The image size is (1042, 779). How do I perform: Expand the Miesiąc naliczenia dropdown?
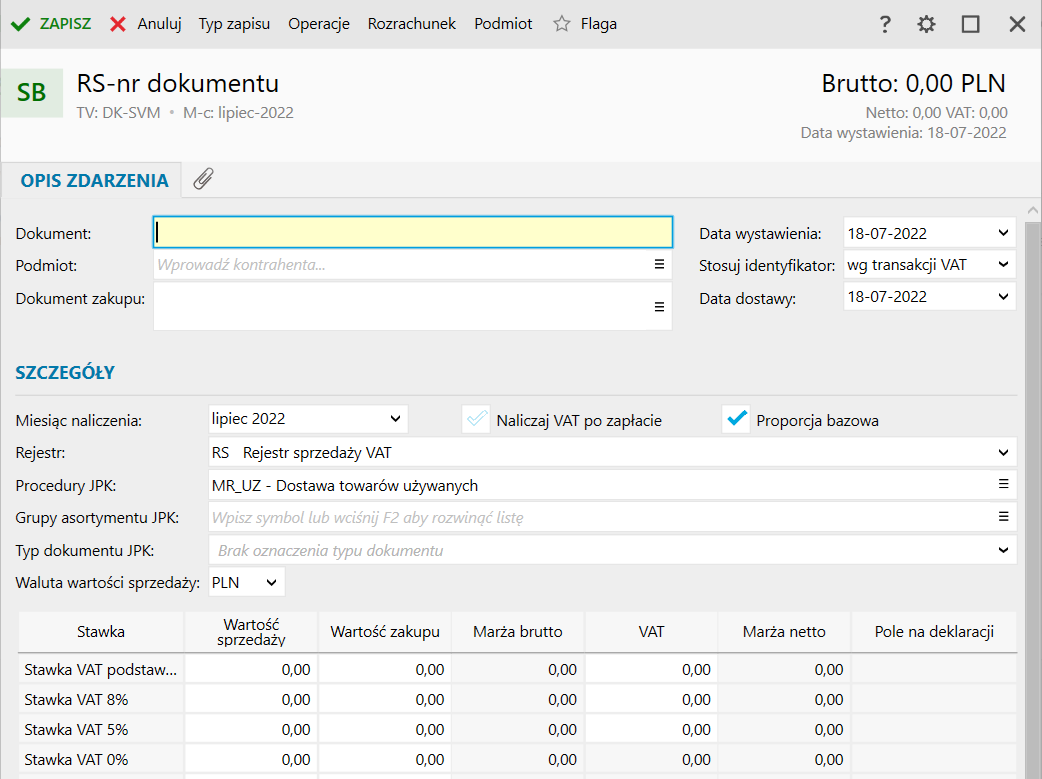(395, 418)
